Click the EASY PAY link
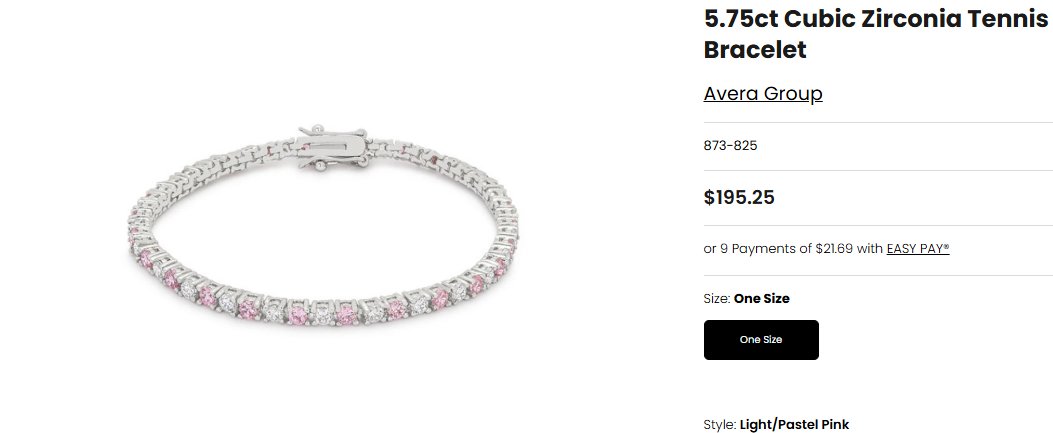The image size is (1053, 433). (x=918, y=248)
